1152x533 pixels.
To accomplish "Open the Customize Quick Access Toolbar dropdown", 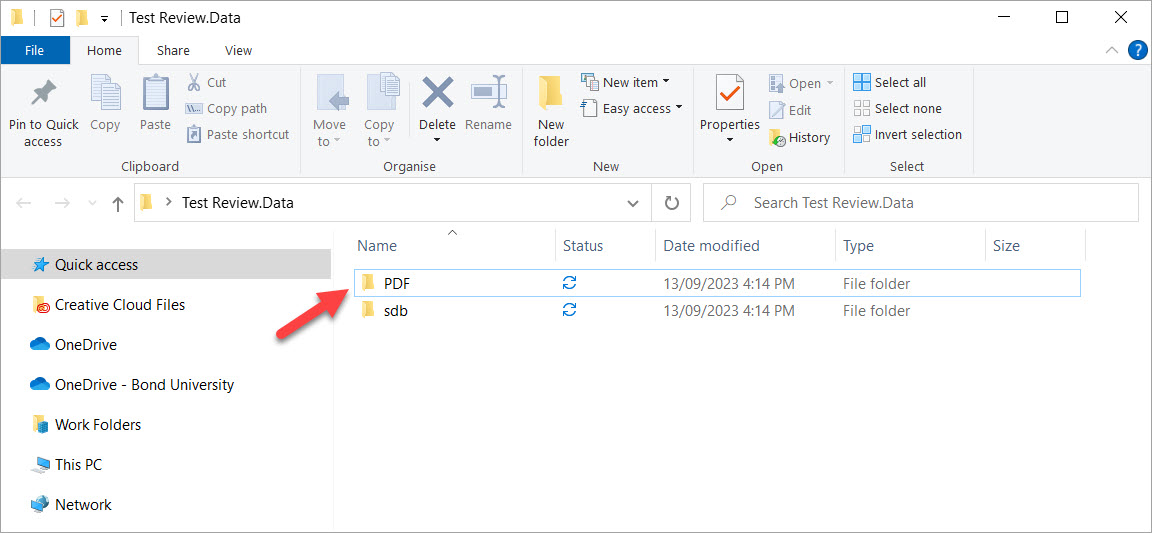I will pyautogui.click(x=105, y=18).
